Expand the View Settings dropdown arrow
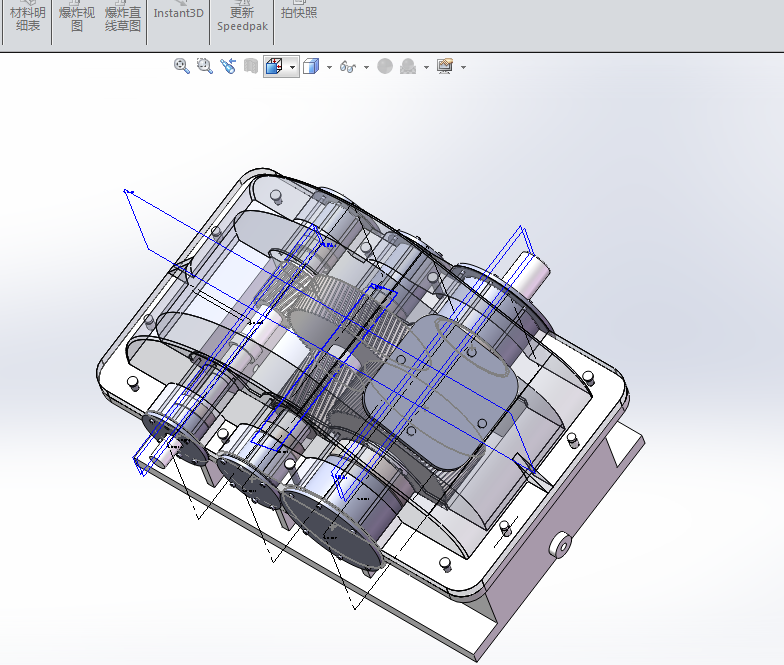Viewport: 784px width, 665px height. [463, 67]
